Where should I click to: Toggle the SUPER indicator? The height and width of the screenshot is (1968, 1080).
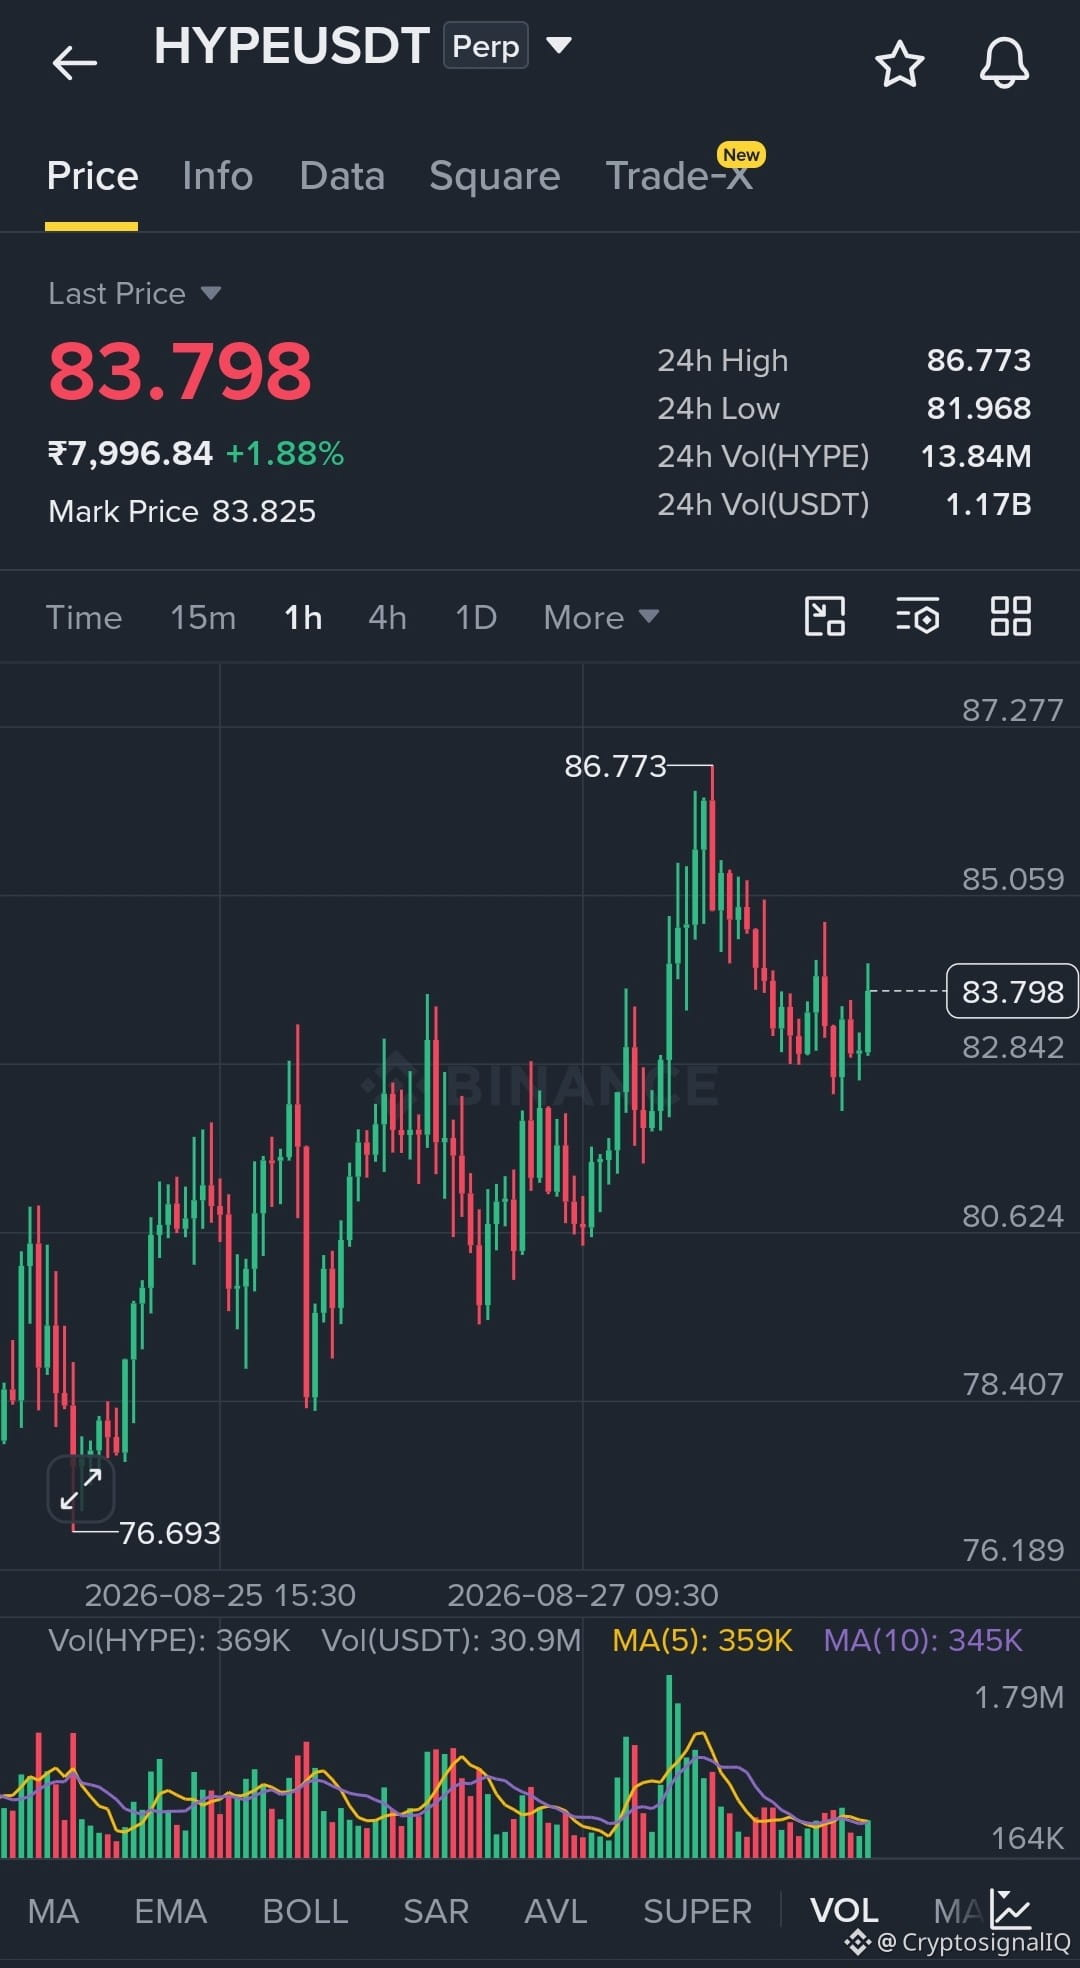pos(697,1911)
